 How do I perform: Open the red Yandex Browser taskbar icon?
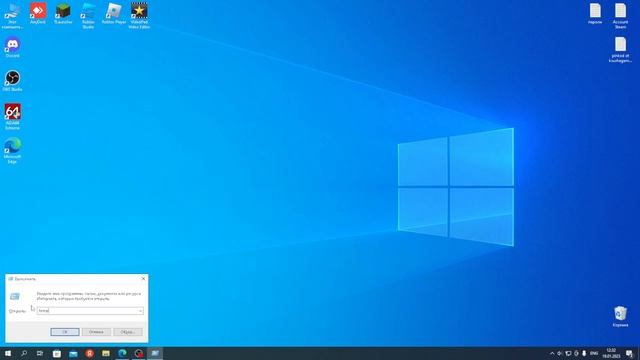coord(89,353)
